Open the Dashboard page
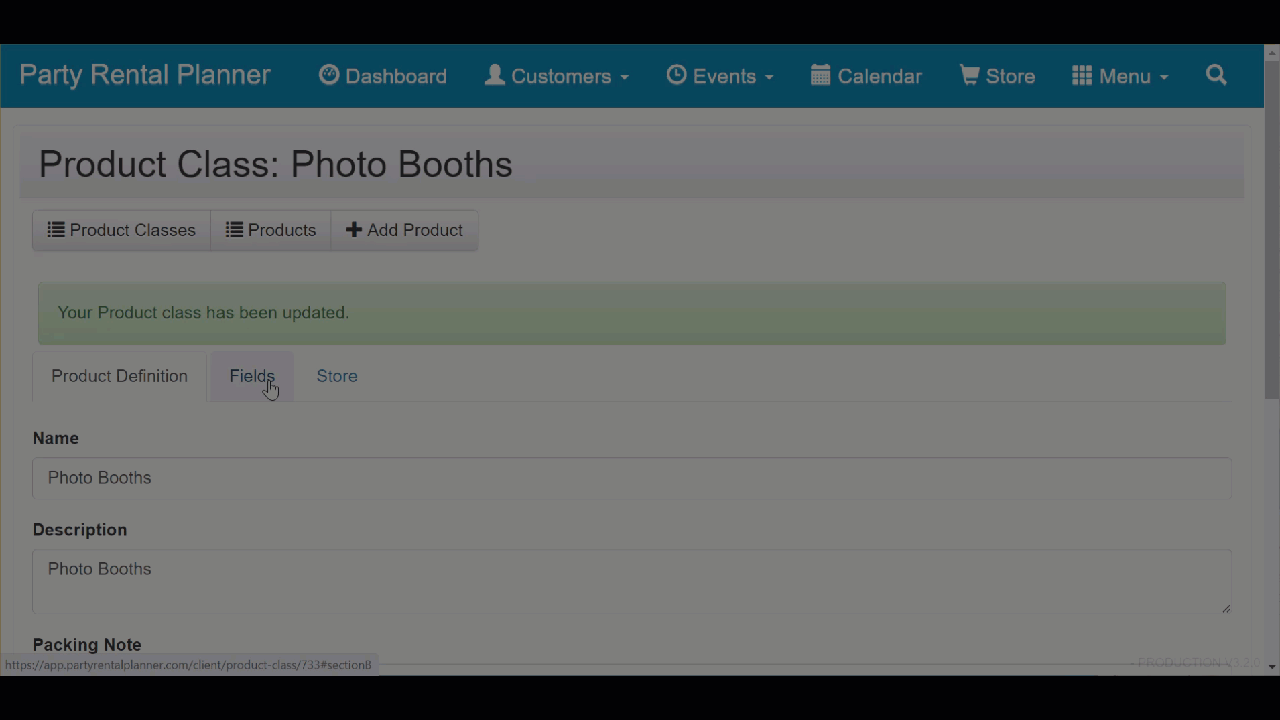The width and height of the screenshot is (1280, 720). [383, 76]
